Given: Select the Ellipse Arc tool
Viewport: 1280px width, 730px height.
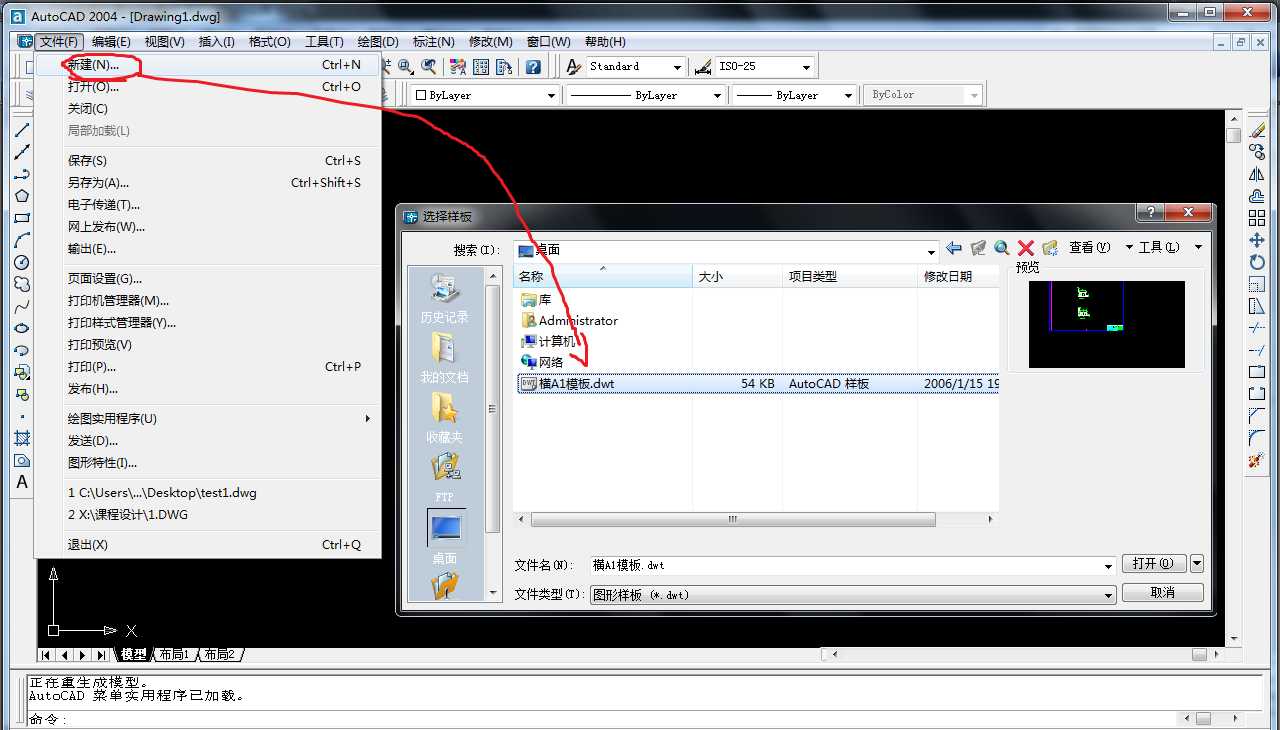Looking at the screenshot, I should click(x=21, y=350).
